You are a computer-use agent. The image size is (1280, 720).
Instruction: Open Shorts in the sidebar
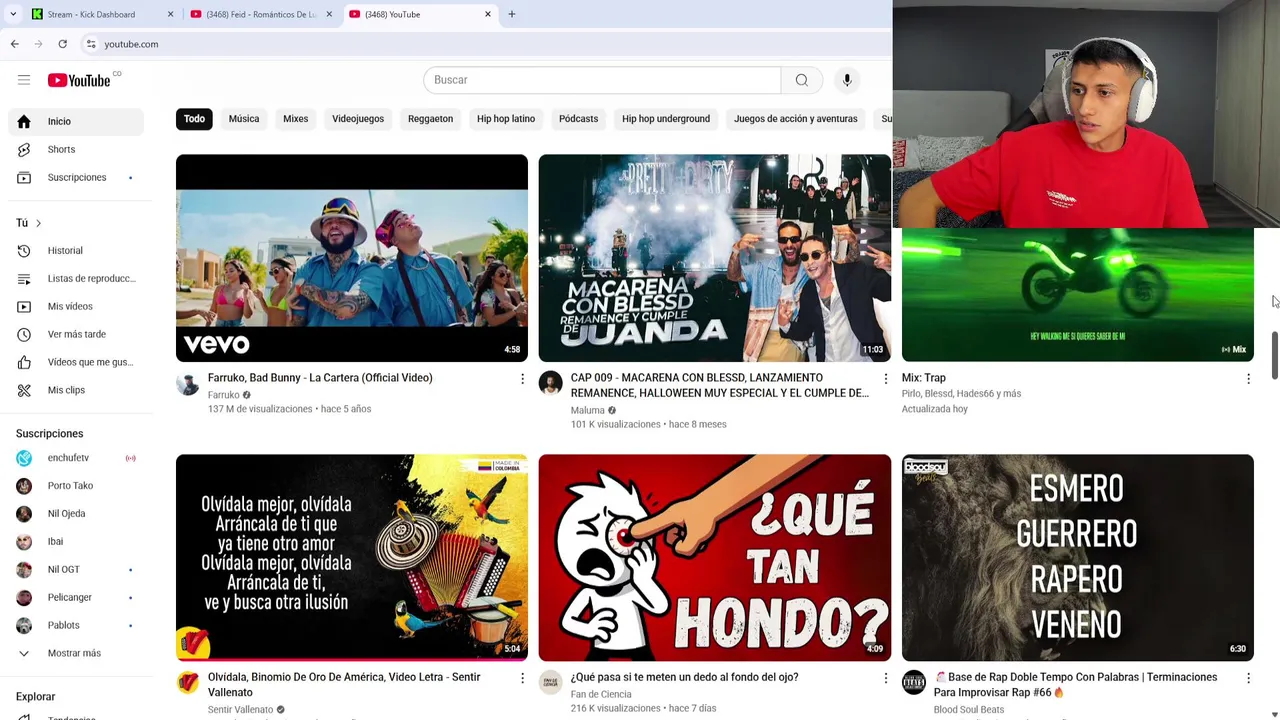(76, 149)
